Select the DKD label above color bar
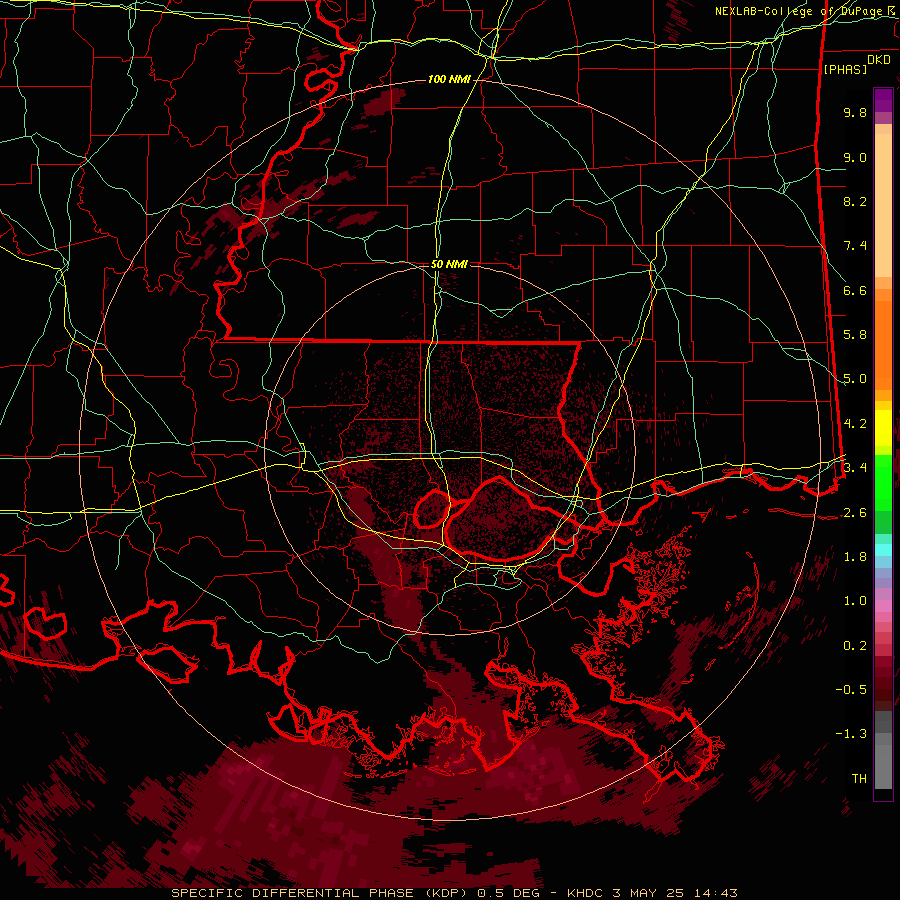900x900 pixels. pyautogui.click(x=879, y=60)
